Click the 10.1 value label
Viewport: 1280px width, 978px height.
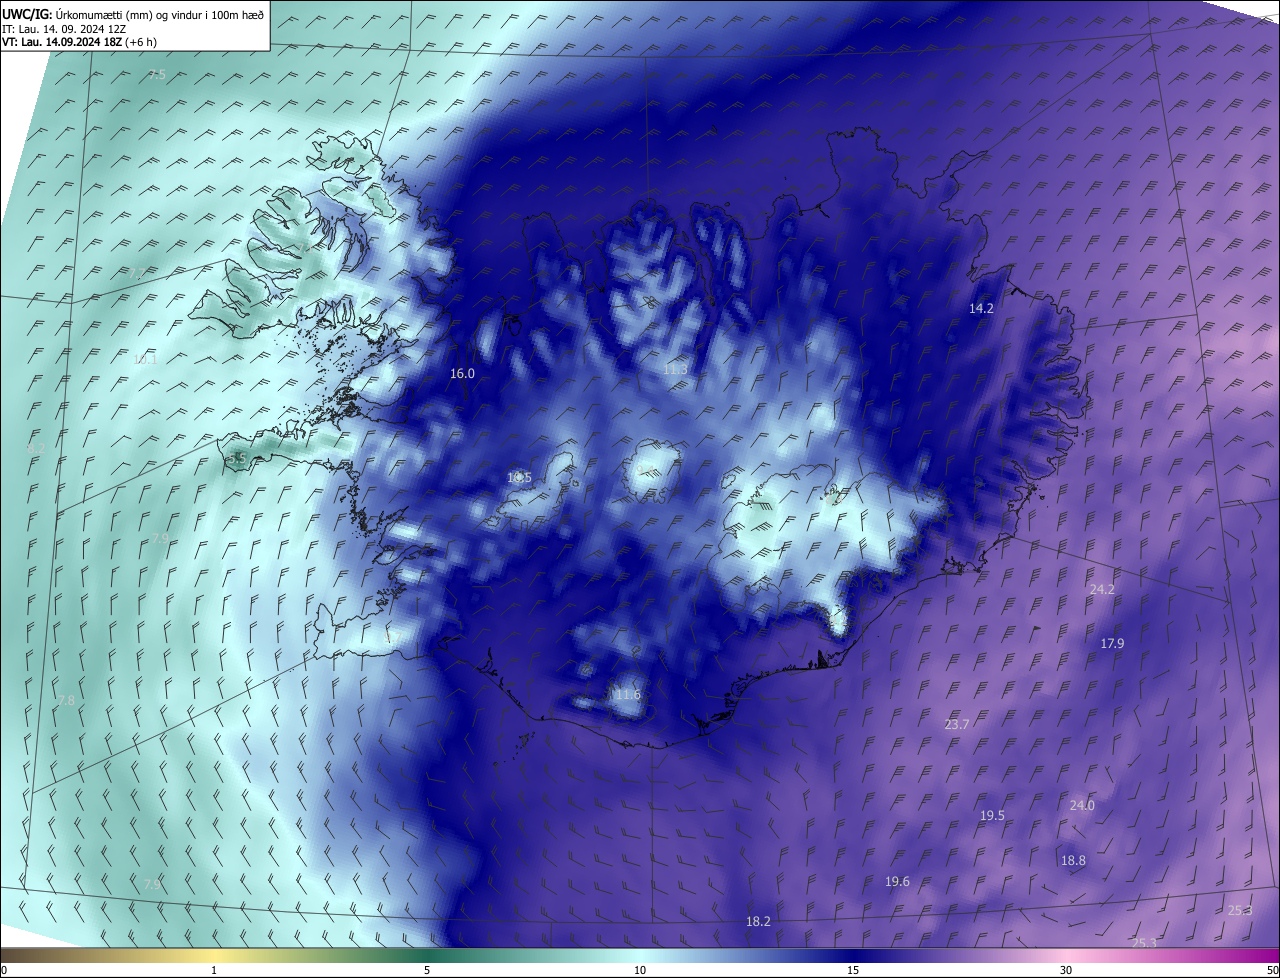[x=145, y=359]
